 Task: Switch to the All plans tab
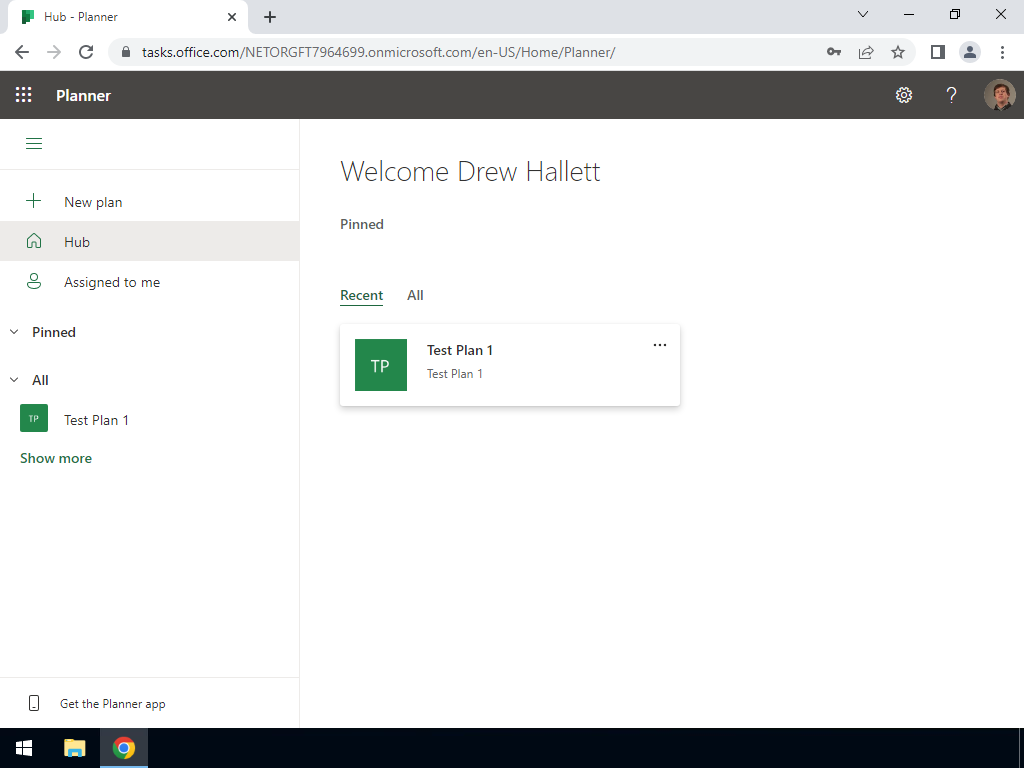tap(415, 295)
